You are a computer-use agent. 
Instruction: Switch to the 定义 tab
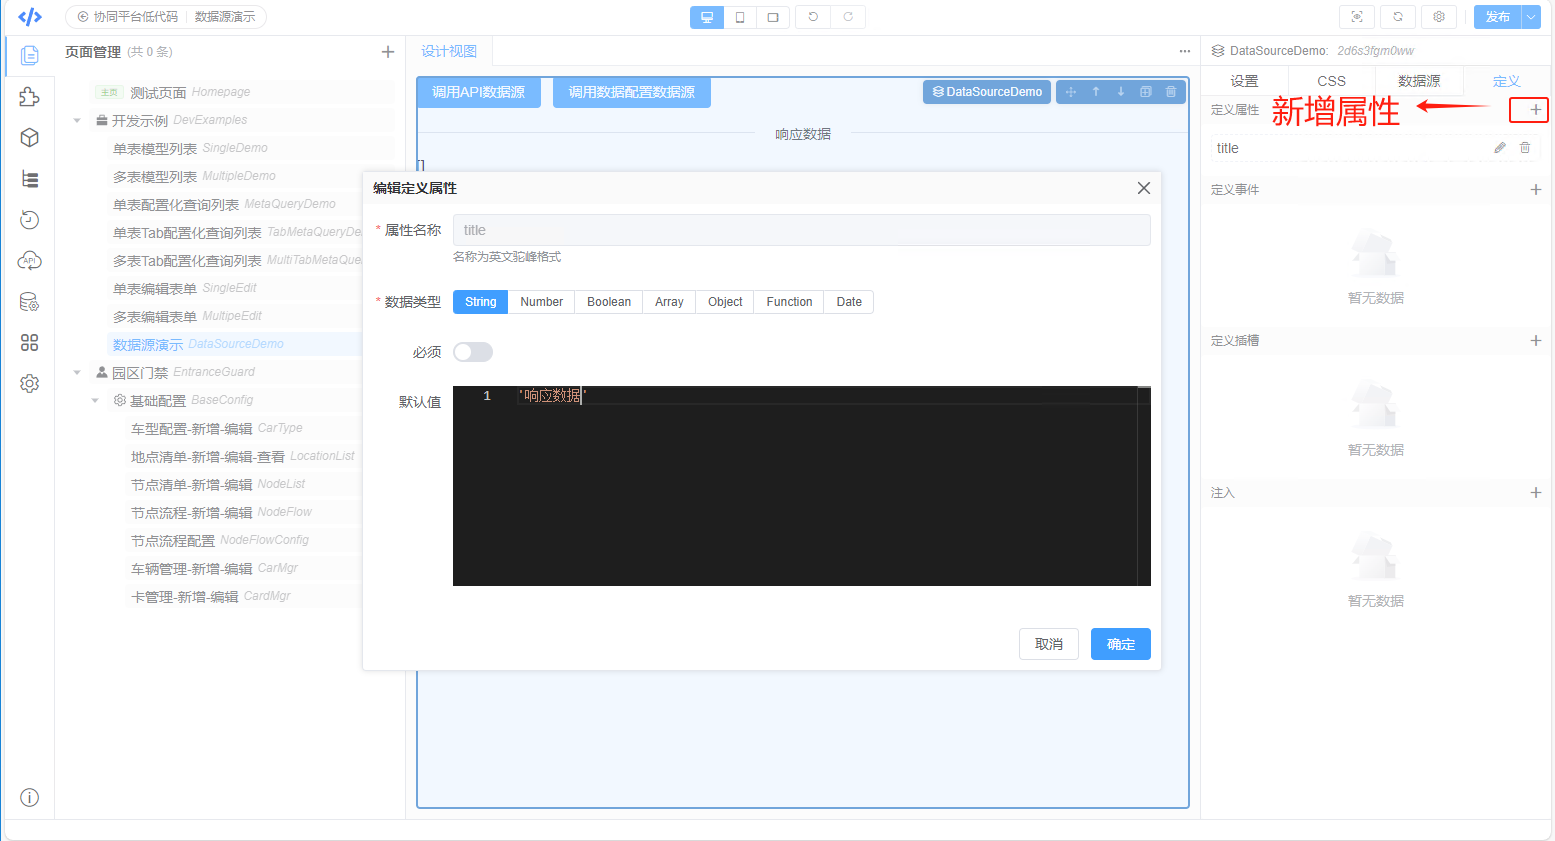(1506, 81)
